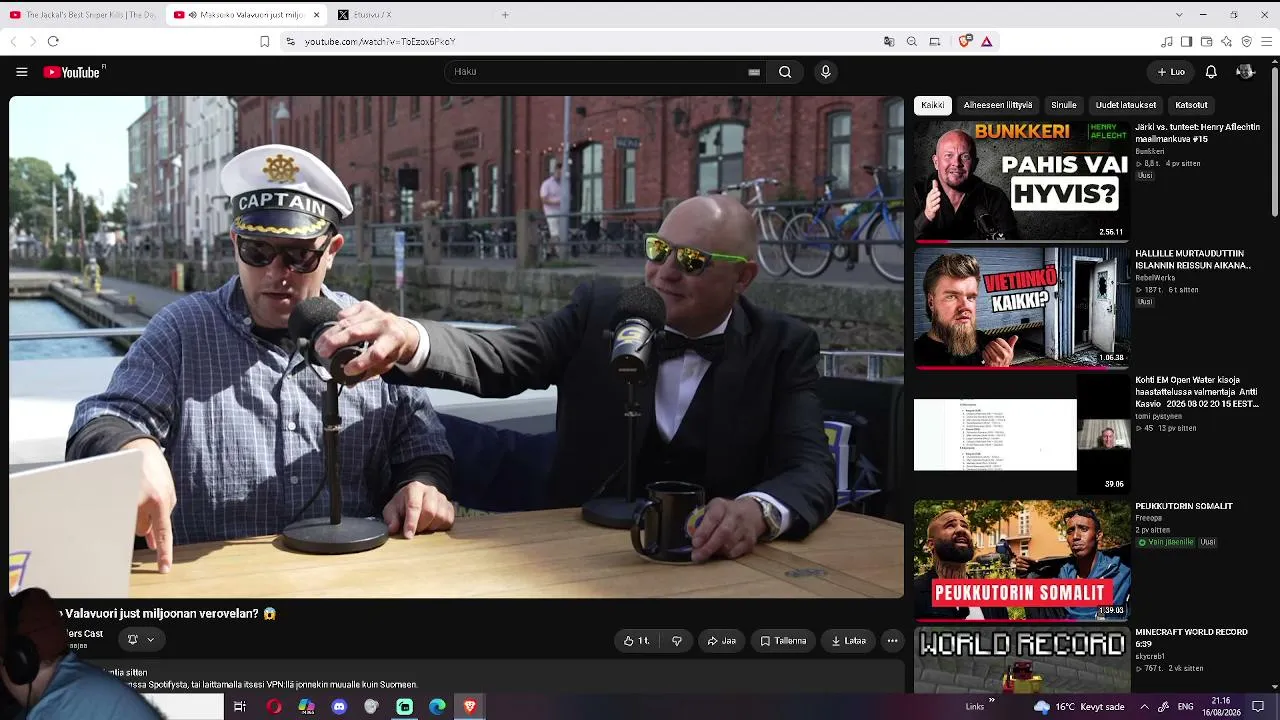Go back to previous page
The image size is (1280, 720).
pos(13,41)
